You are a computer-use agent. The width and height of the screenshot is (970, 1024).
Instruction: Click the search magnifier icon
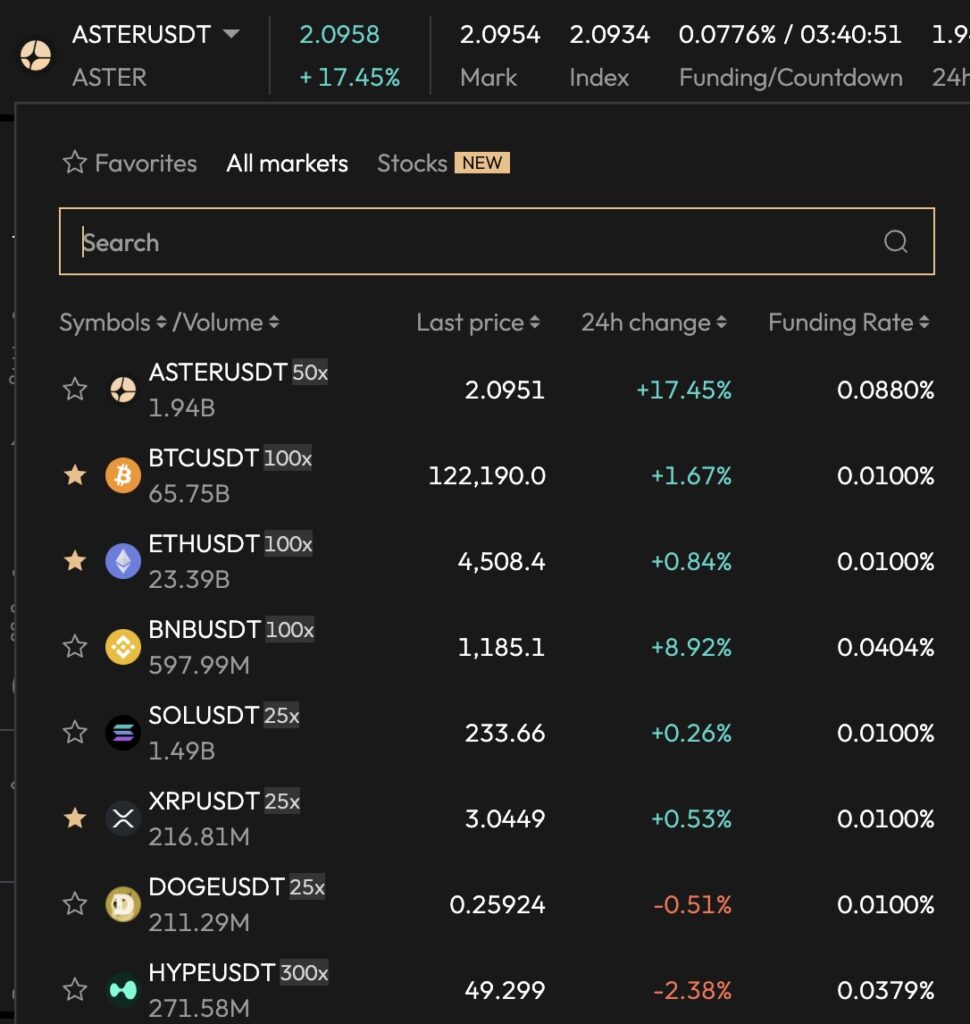895,242
